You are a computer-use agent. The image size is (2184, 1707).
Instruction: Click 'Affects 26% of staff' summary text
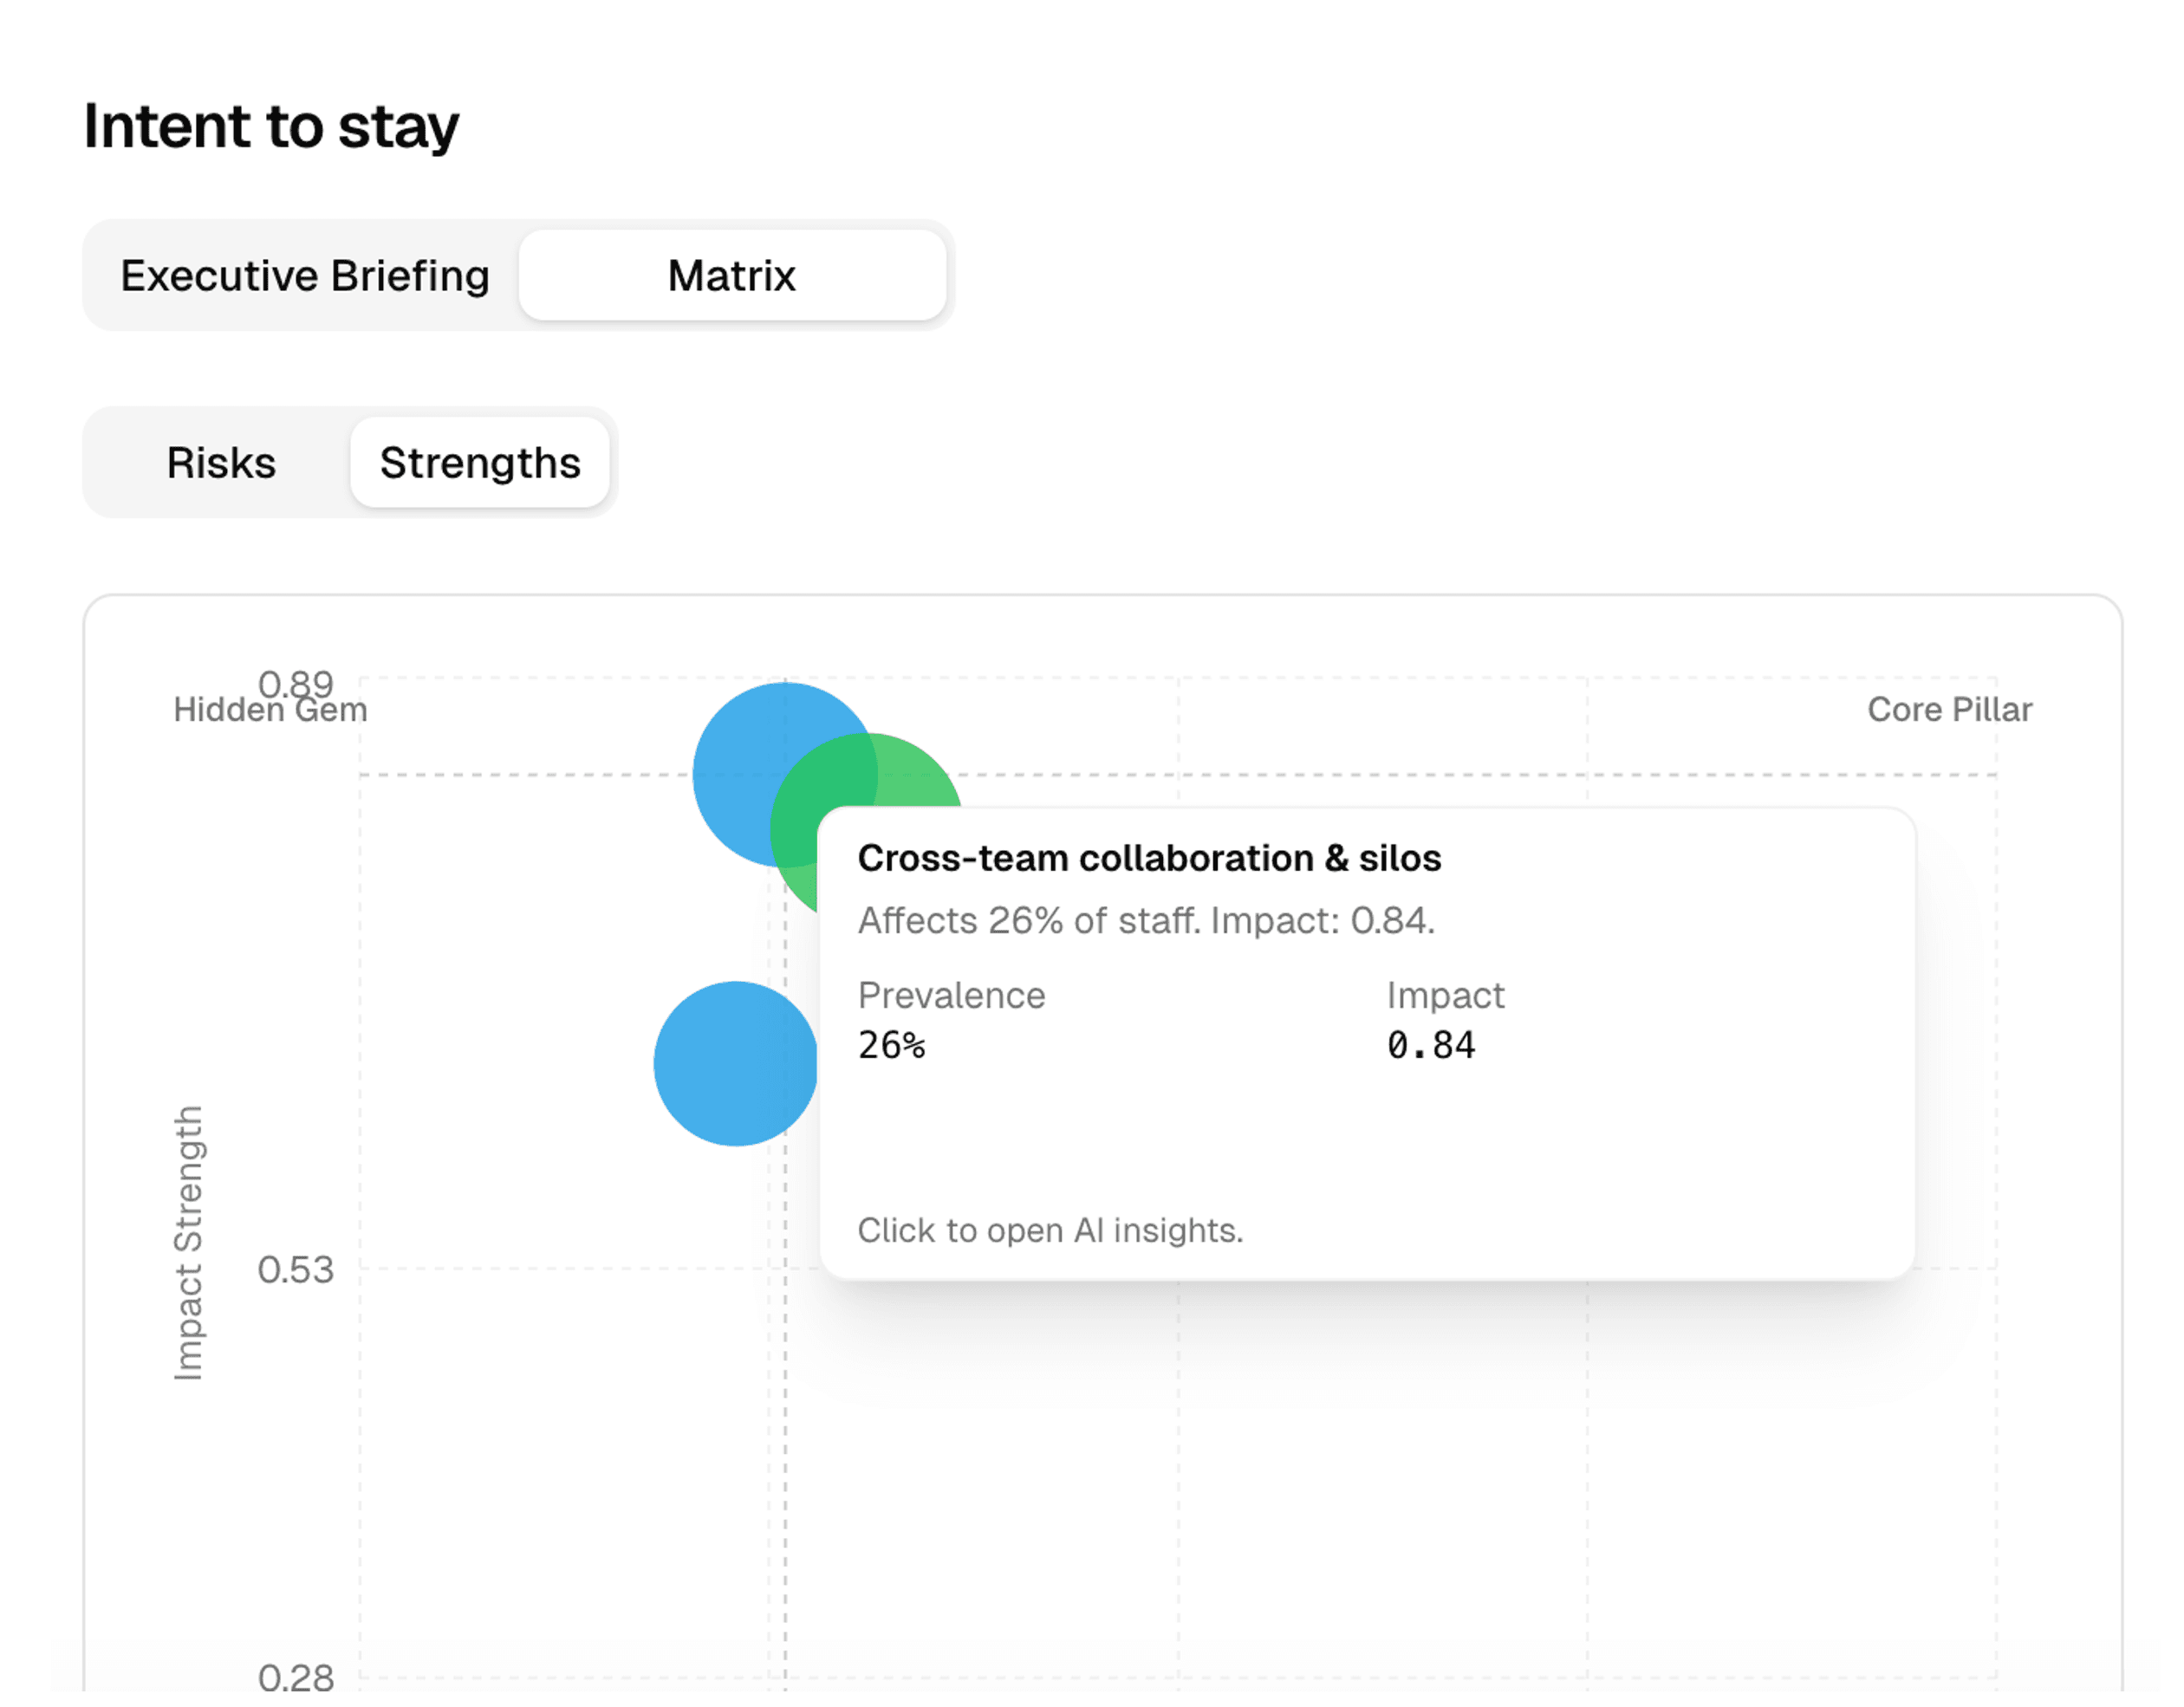1145,920
